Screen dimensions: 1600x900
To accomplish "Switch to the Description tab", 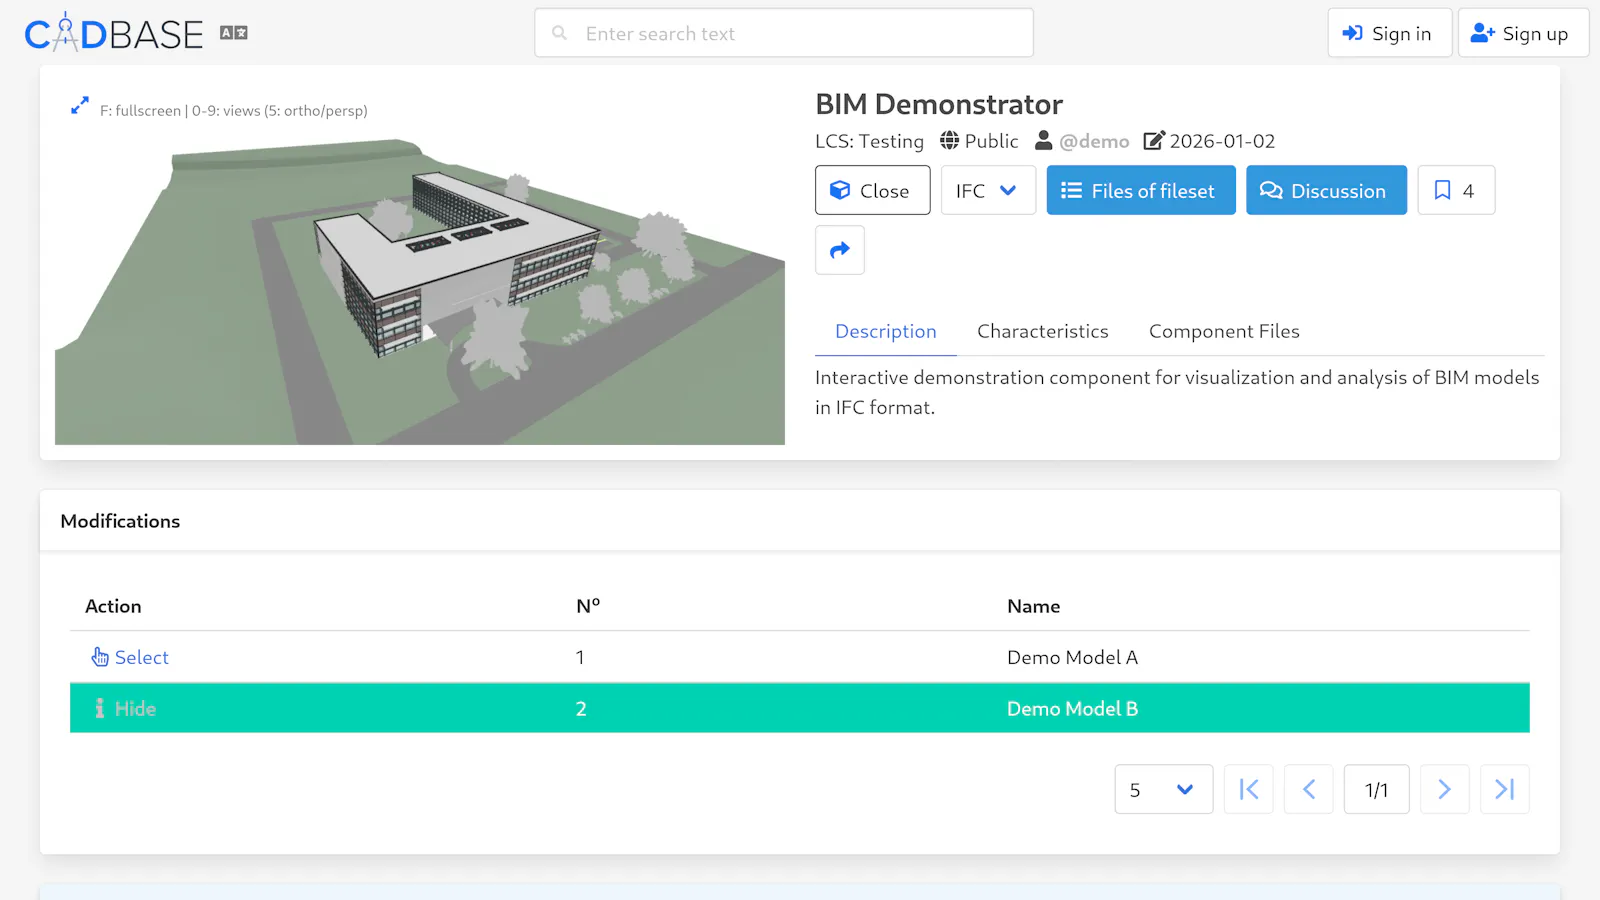I will [x=886, y=331].
